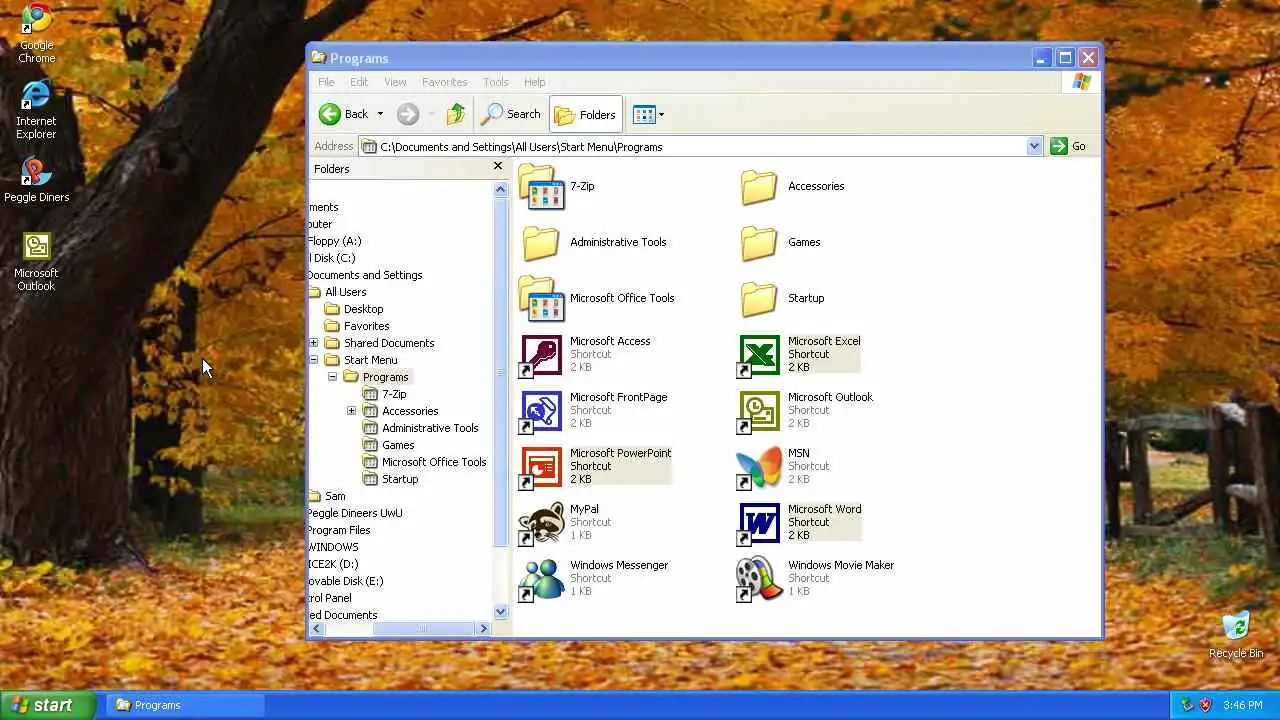The height and width of the screenshot is (720, 1280).
Task: Open the Favorites menu
Action: [444, 82]
